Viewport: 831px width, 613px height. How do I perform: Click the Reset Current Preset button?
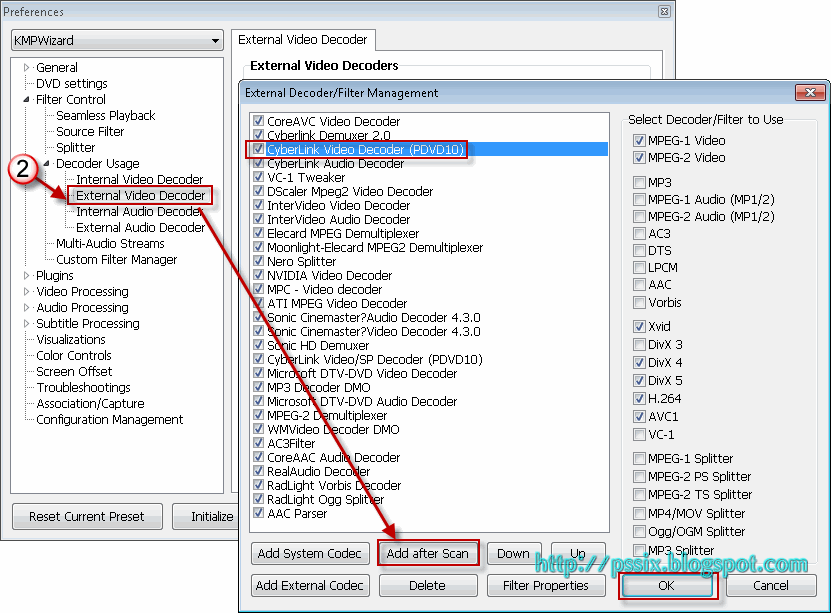tap(87, 516)
